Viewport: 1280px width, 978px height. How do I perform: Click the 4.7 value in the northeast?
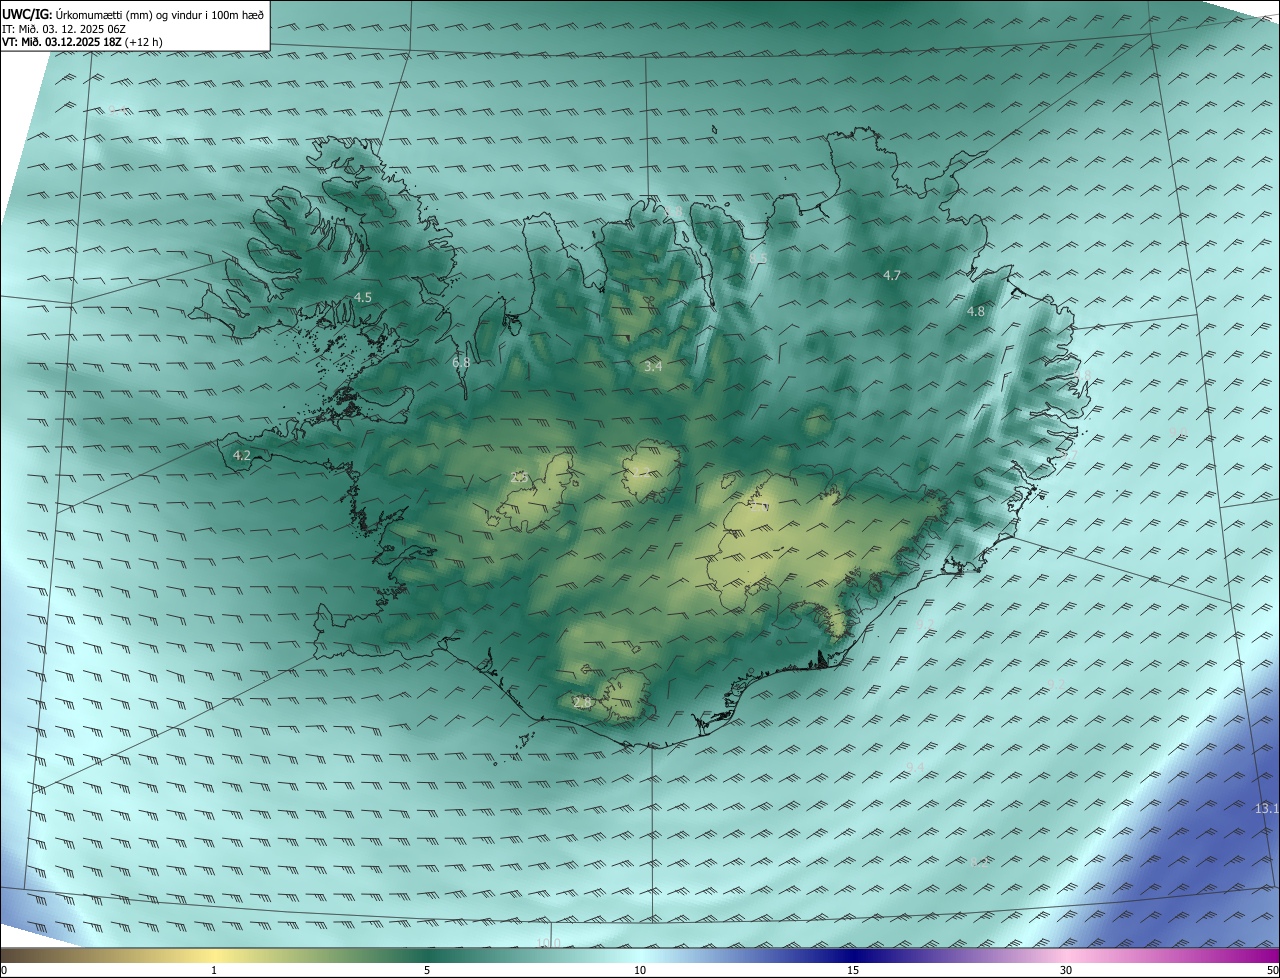892,274
